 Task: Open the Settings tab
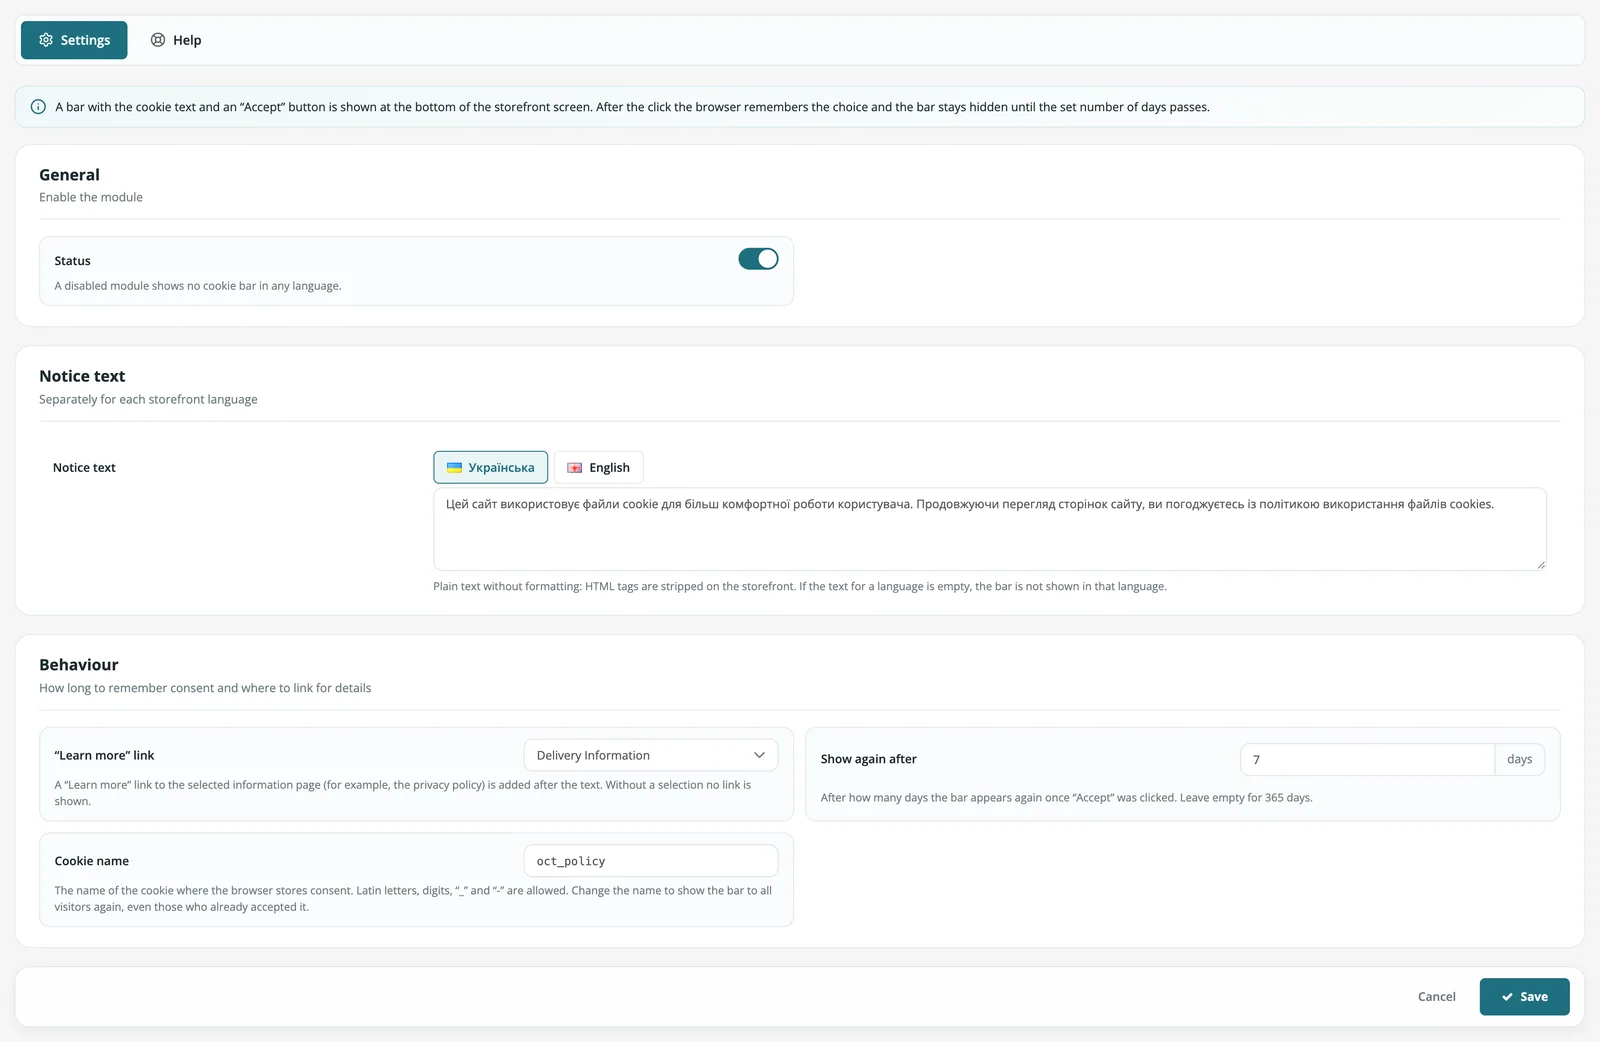tap(74, 40)
